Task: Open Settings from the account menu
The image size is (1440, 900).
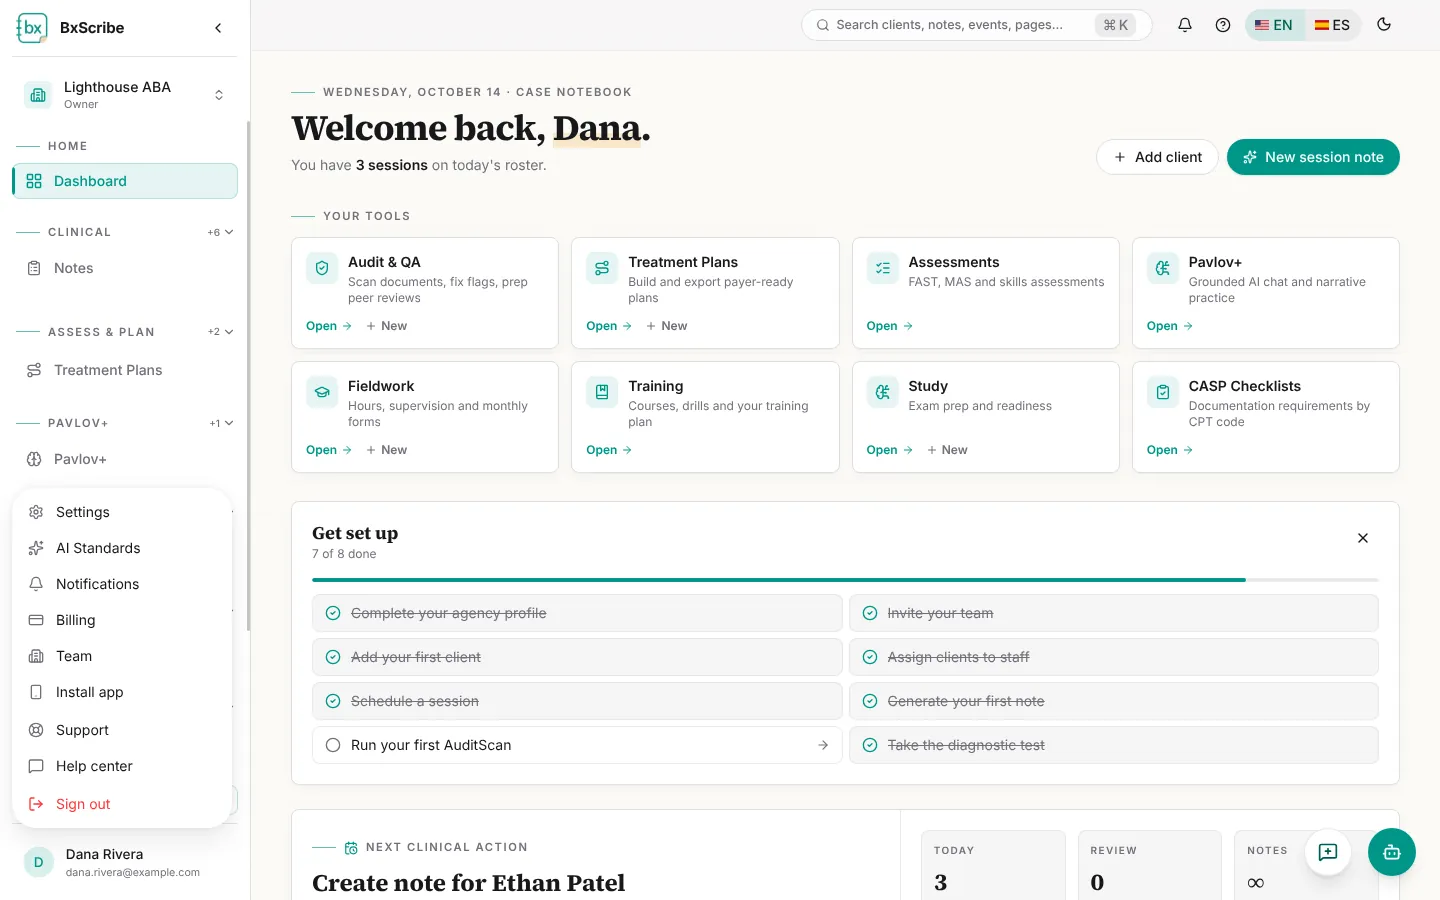Action: (x=122, y=512)
